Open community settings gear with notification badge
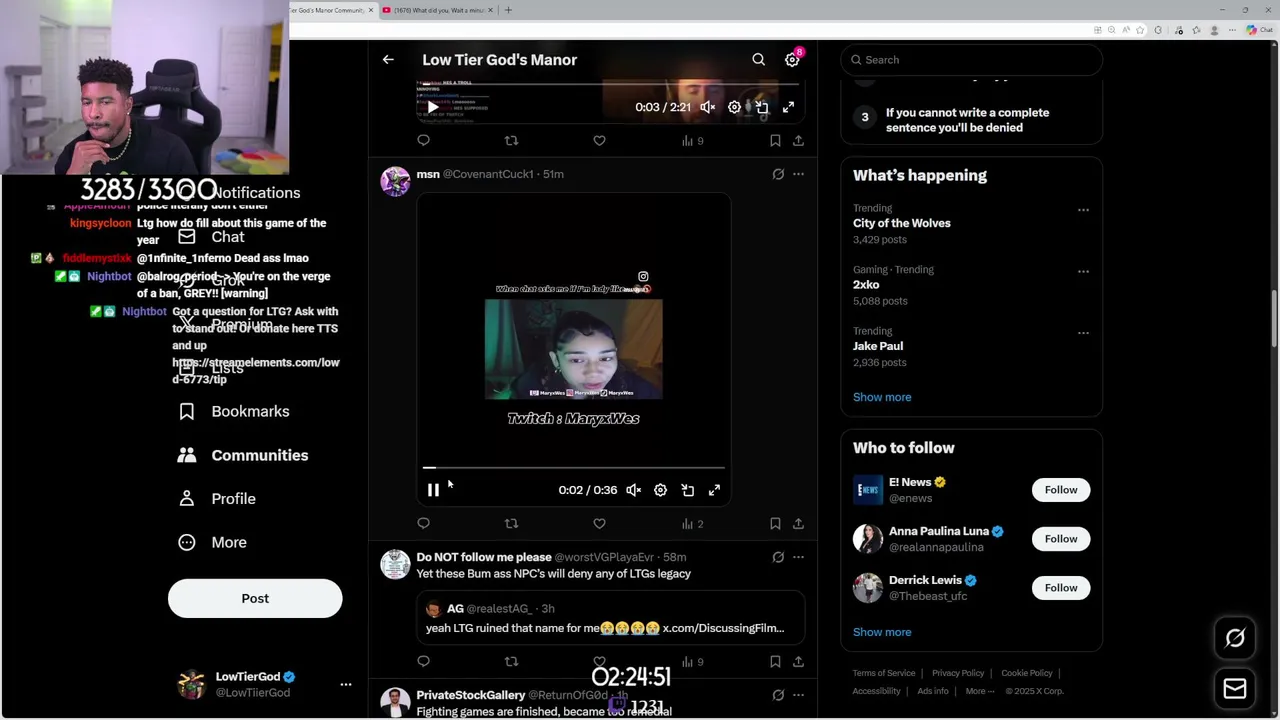Screen dimensions: 1280x720 tap(793, 59)
